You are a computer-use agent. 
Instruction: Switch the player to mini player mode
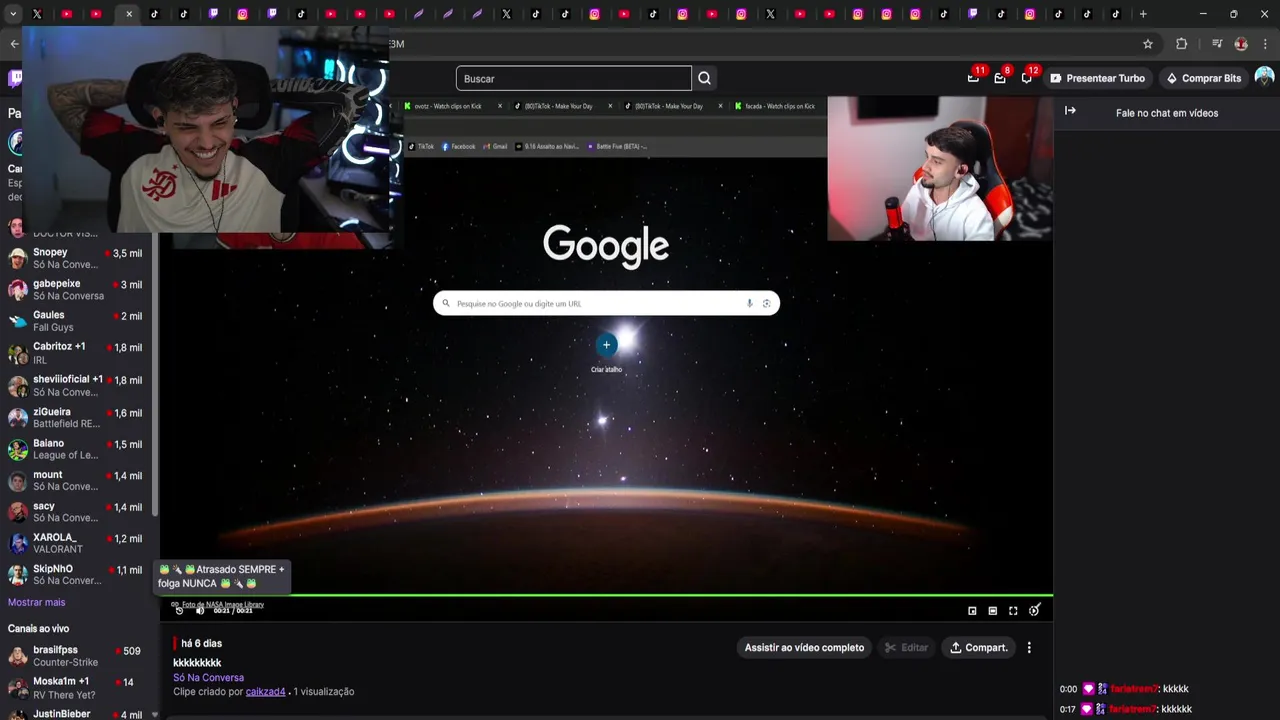tap(972, 610)
